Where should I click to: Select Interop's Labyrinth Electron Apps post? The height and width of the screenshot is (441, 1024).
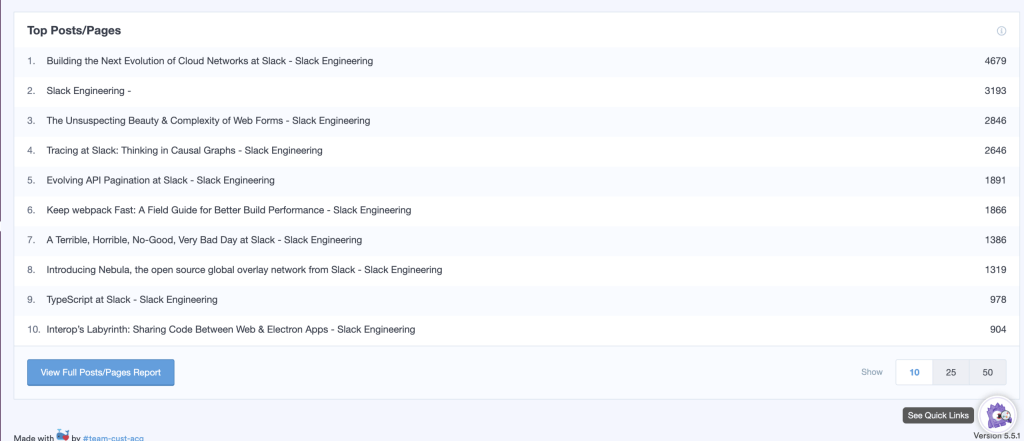(230, 329)
